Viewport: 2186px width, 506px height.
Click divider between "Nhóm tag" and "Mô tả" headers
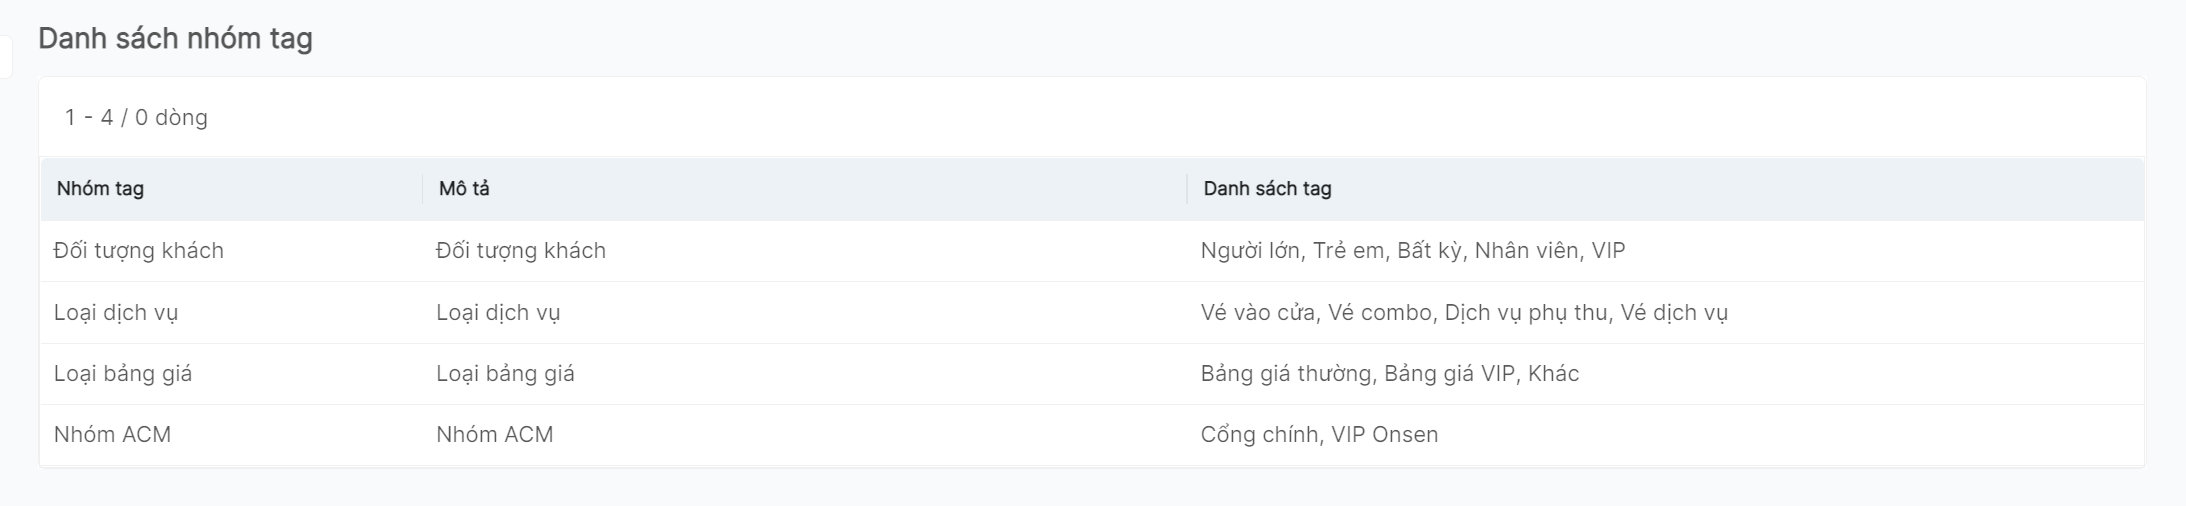coord(423,189)
